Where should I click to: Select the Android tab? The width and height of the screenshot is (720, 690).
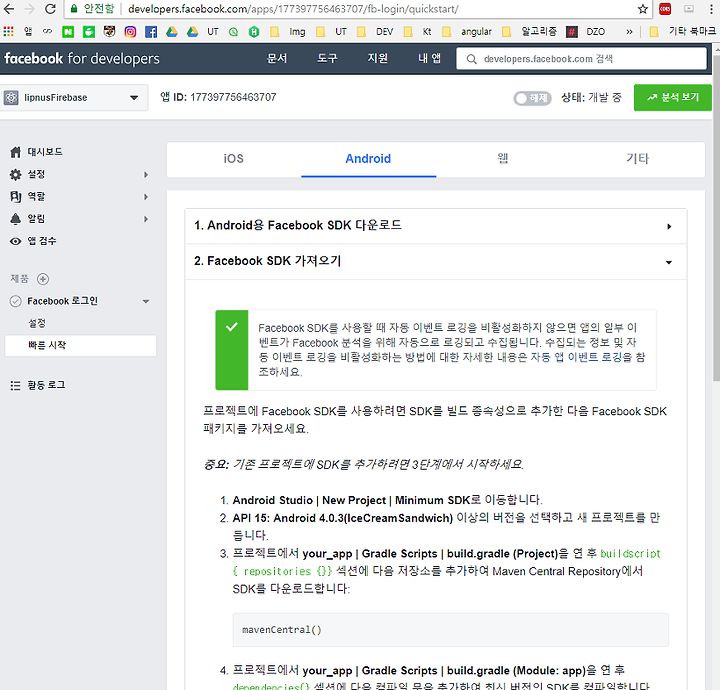click(368, 159)
